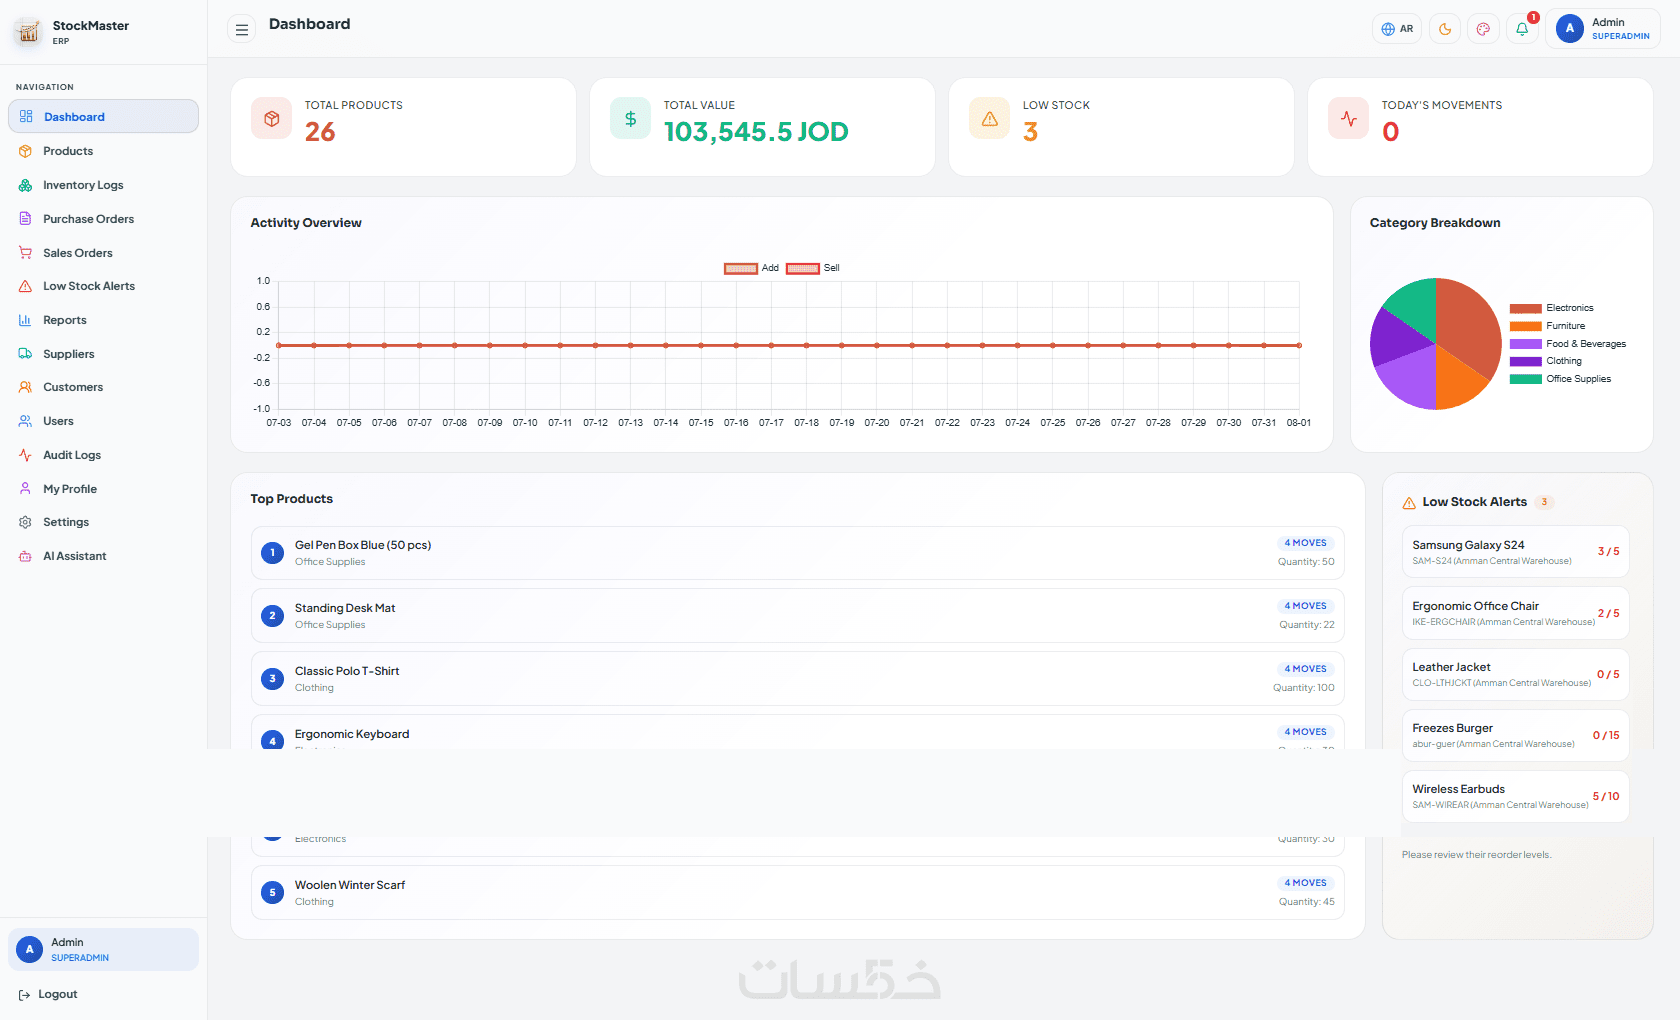Viewport: 1680px width, 1020px height.
Task: Click the 103,545.5 JOD total value
Action: [756, 132]
